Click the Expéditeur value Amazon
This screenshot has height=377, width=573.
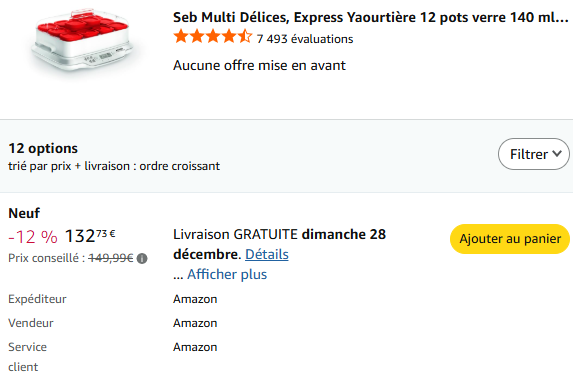pyautogui.click(x=195, y=299)
